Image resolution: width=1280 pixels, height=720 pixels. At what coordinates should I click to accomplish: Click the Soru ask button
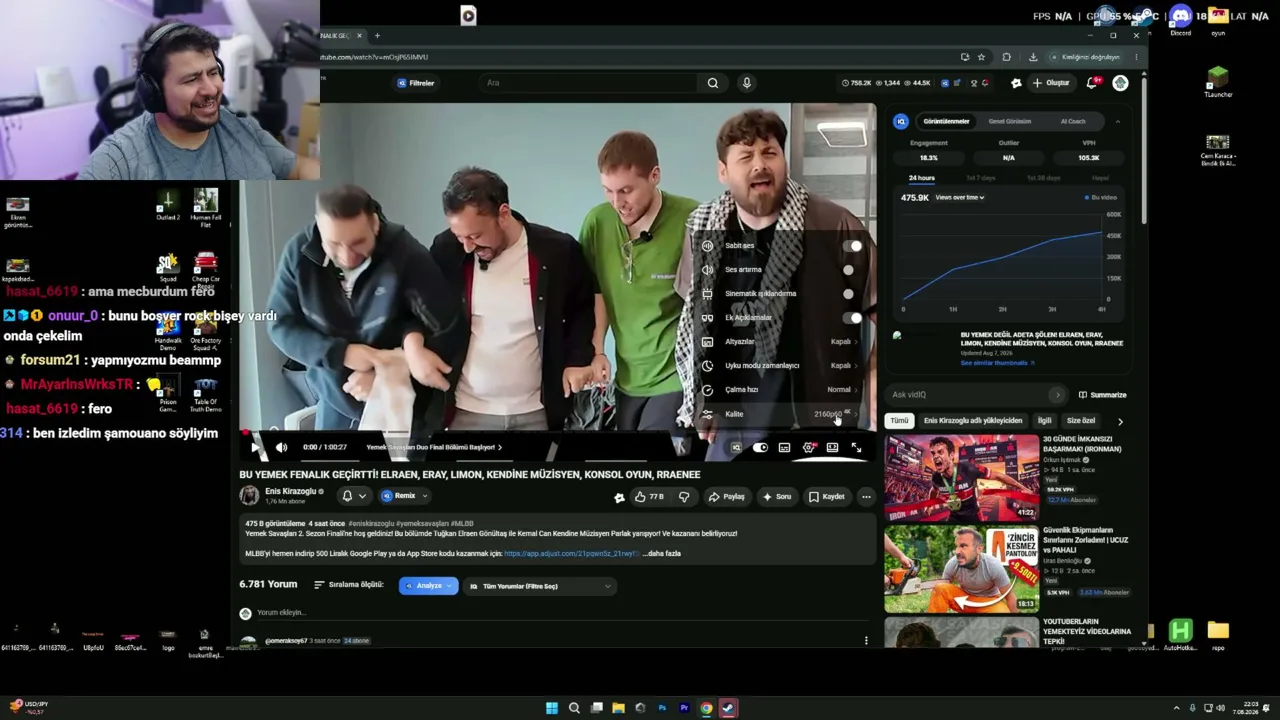pos(777,497)
